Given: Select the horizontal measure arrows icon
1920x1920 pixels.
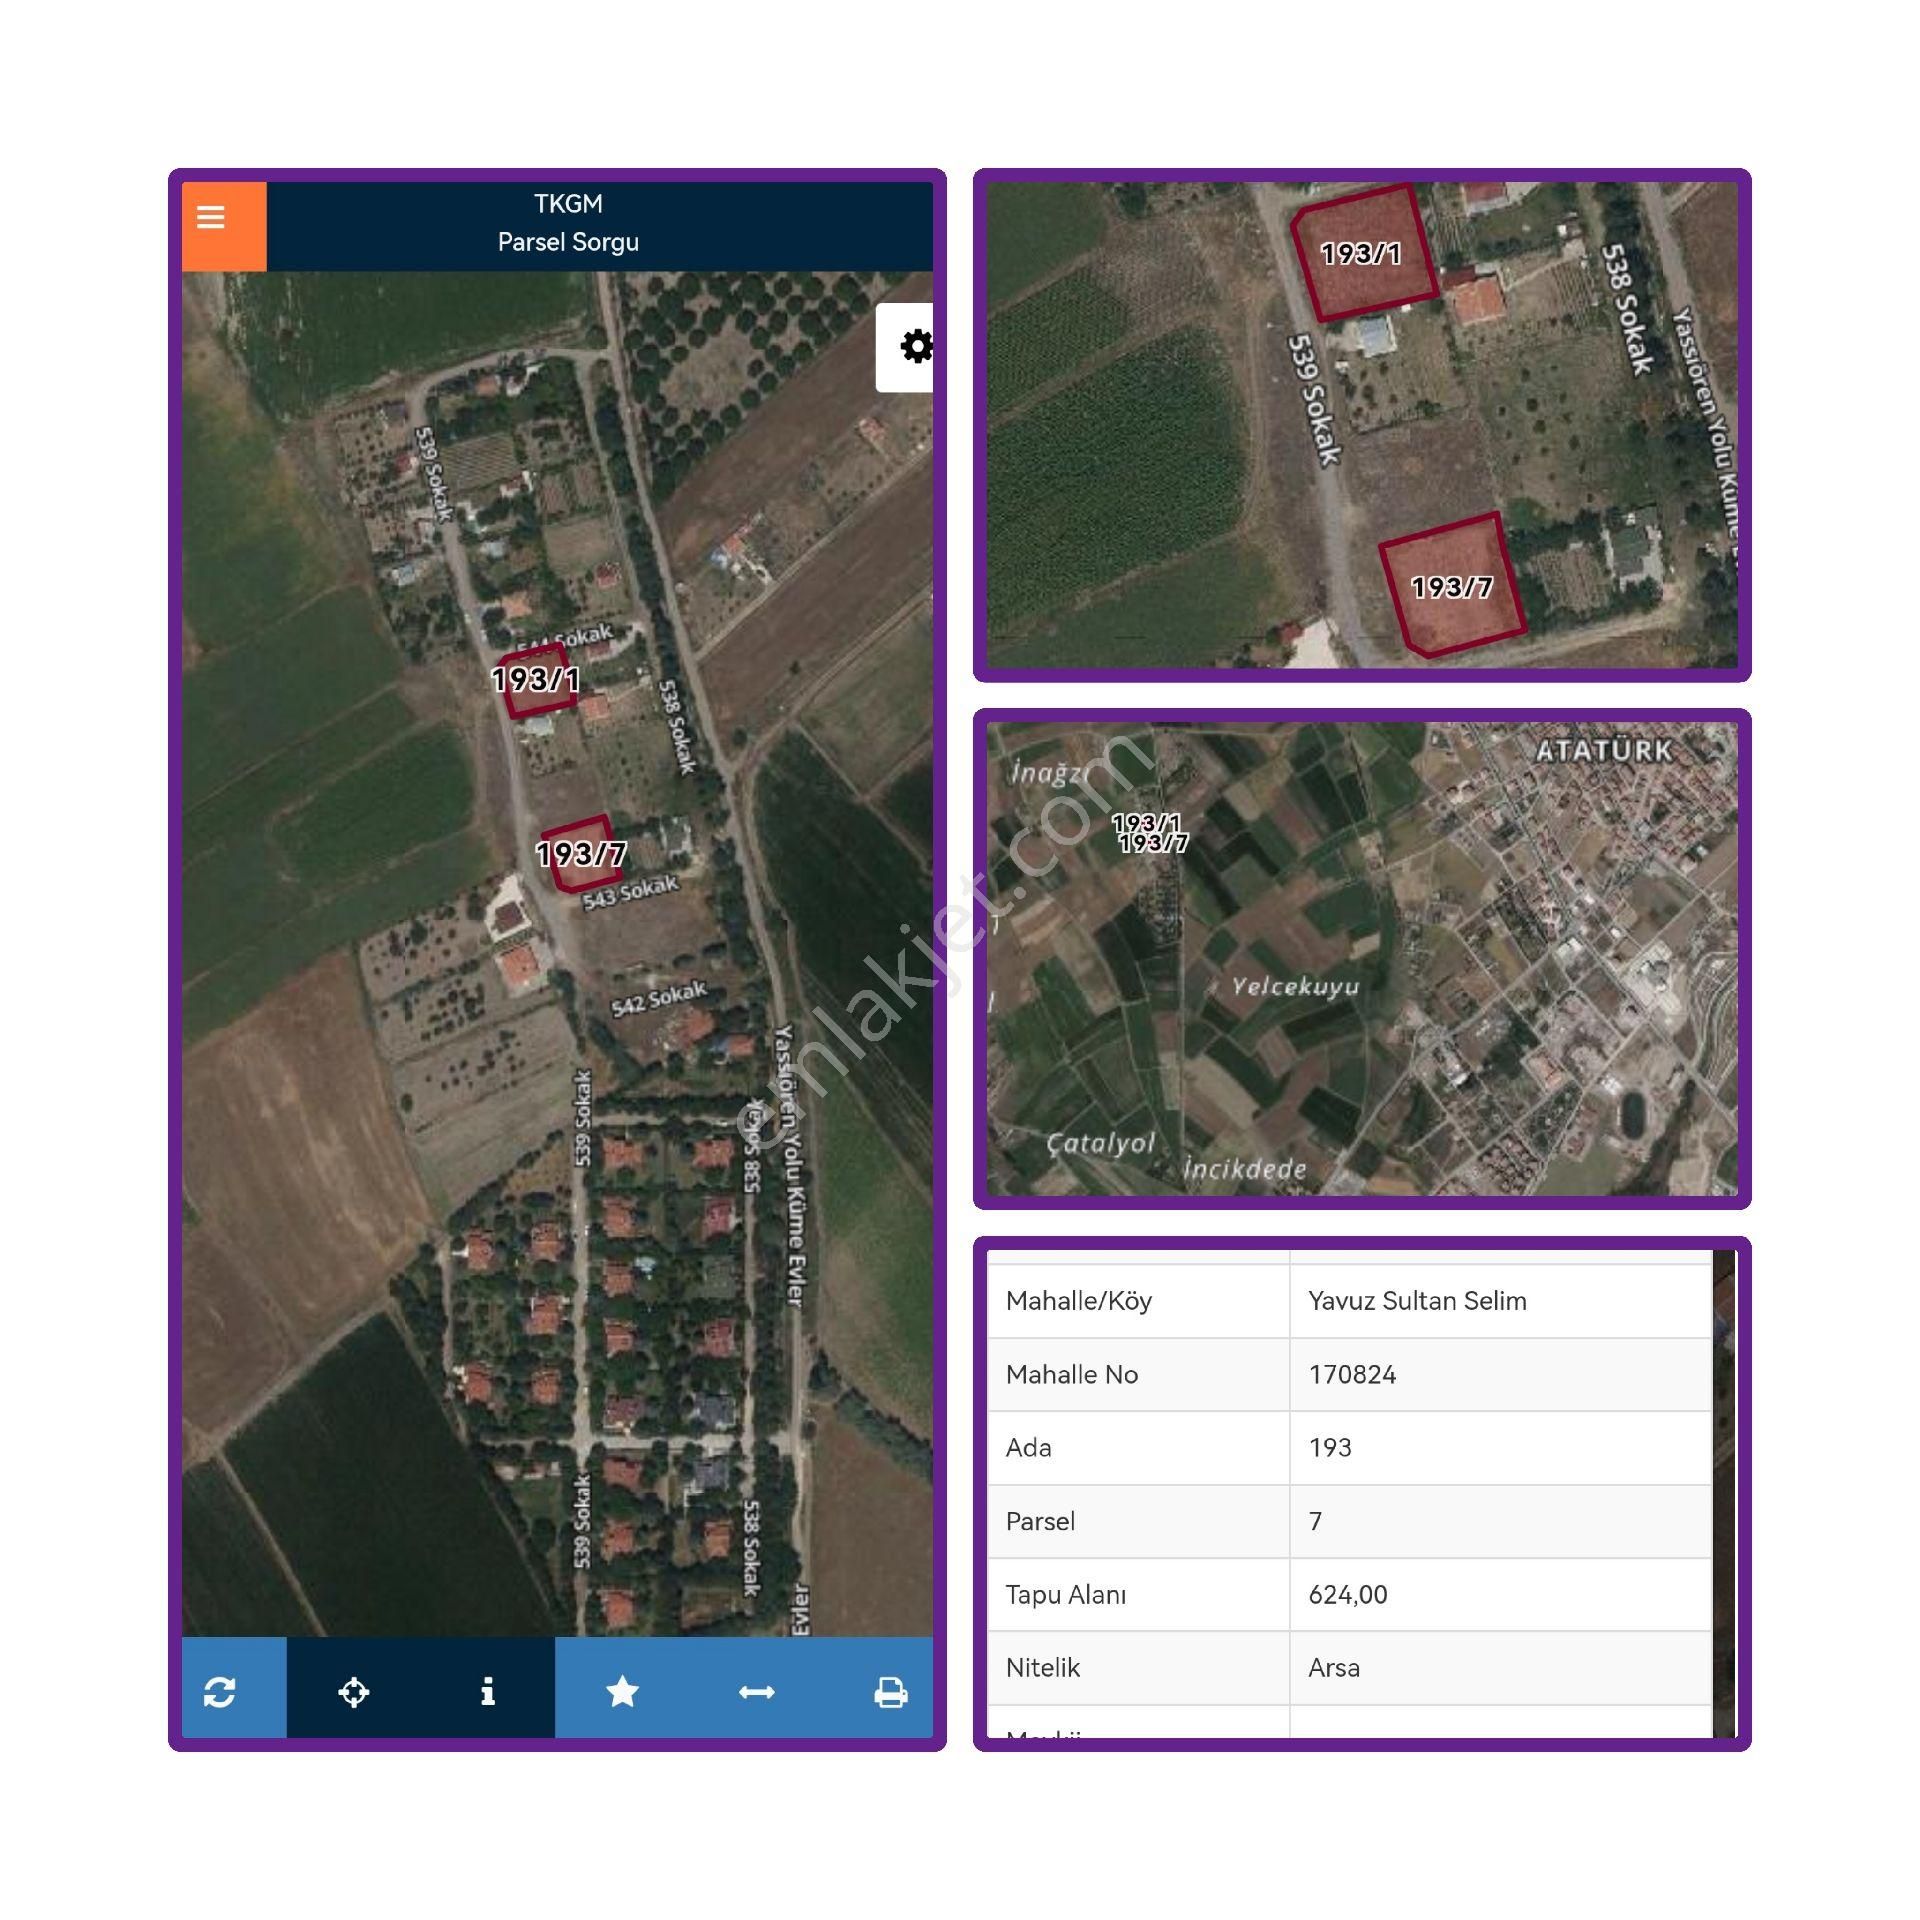Looking at the screenshot, I should tap(756, 1692).
